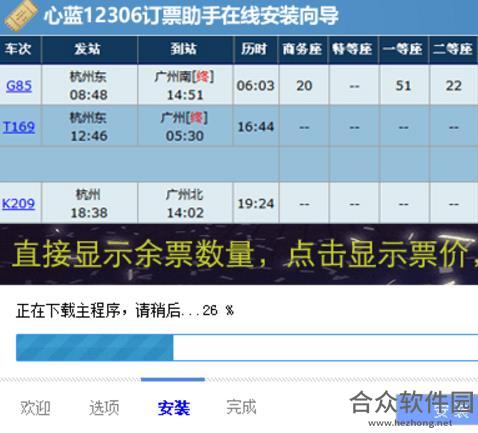Select the 选项 step tab

click(x=104, y=407)
